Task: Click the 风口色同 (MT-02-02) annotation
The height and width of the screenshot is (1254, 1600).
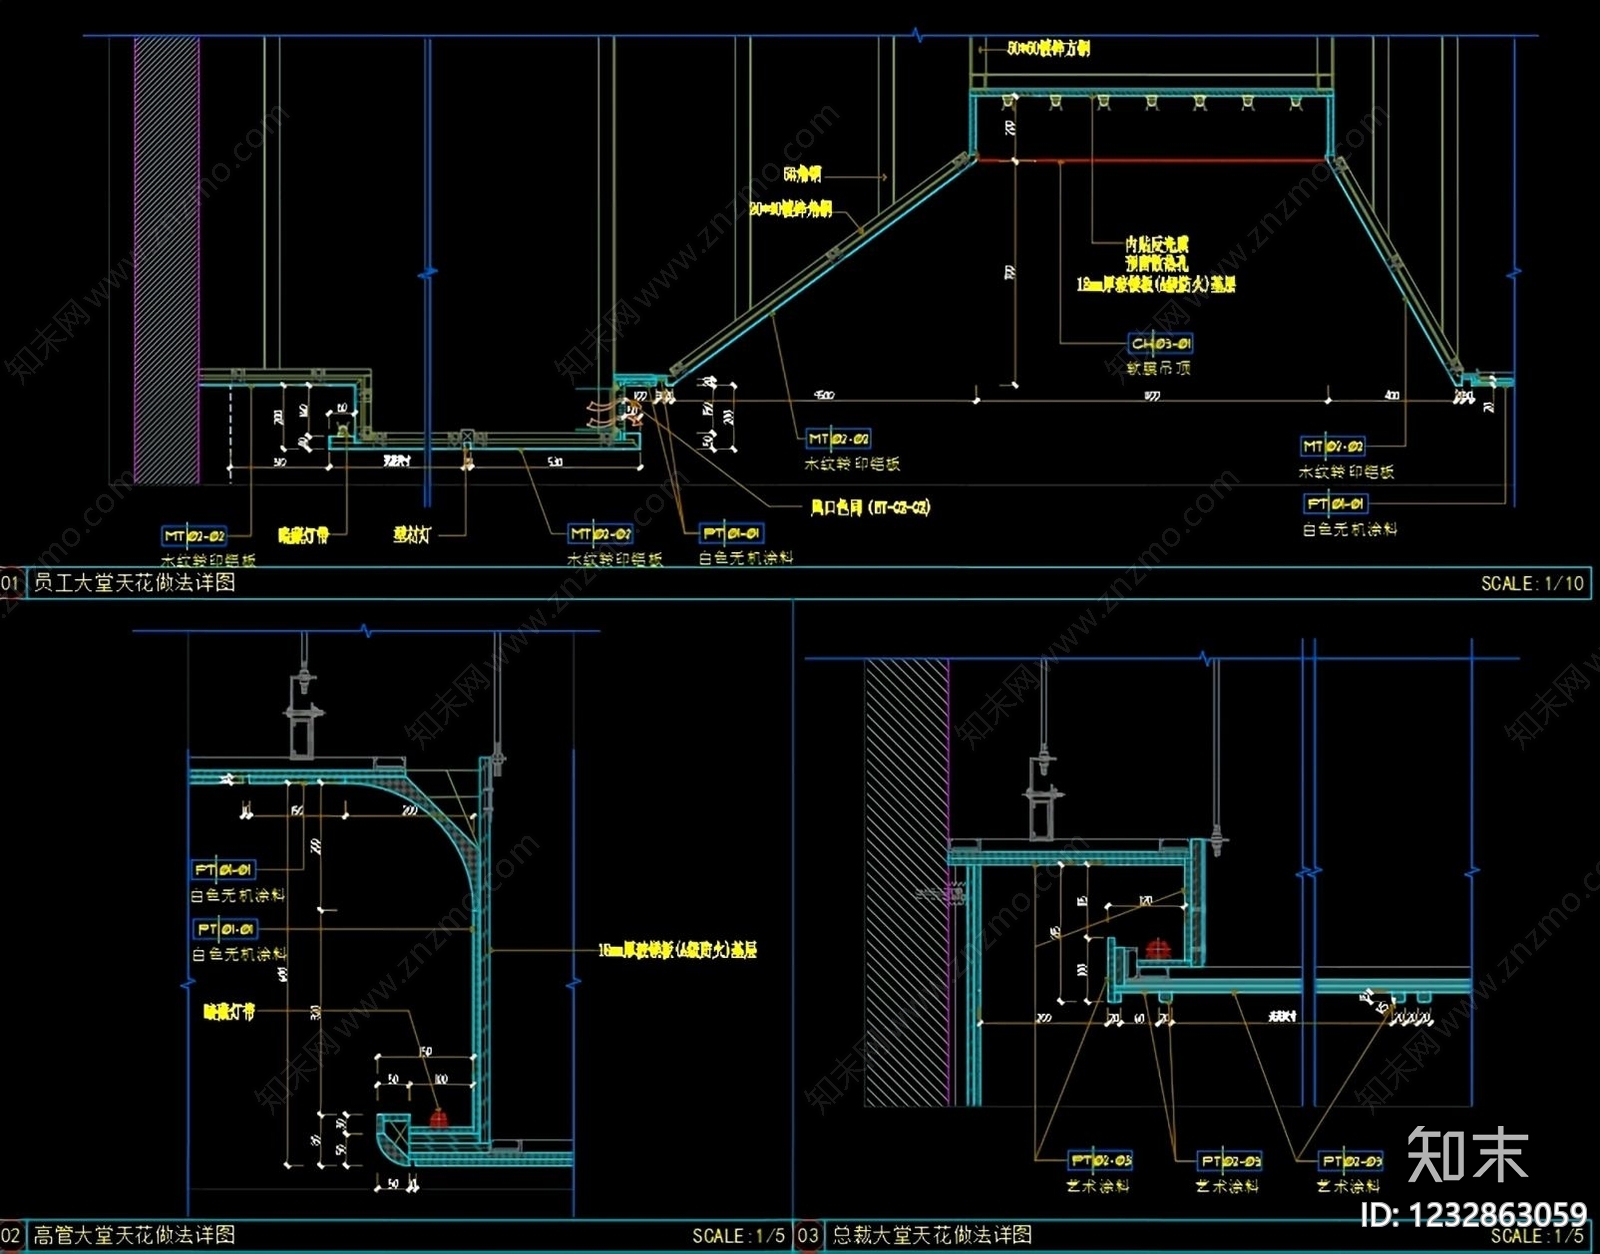Action: tap(870, 508)
